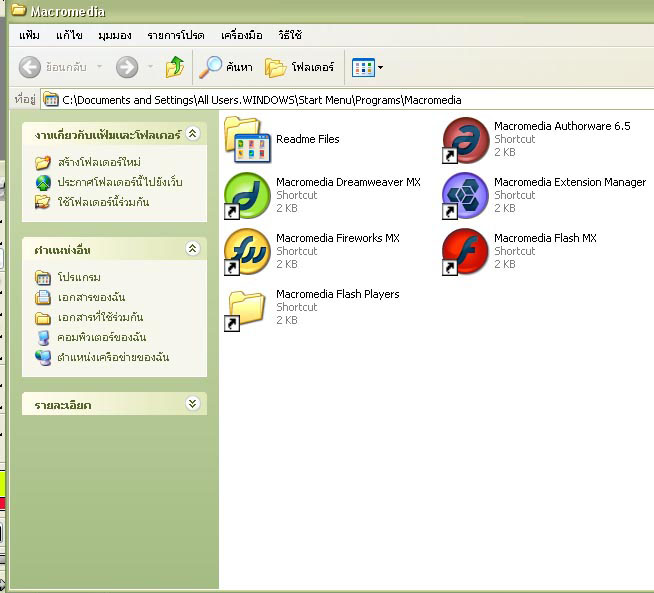Click the Back arrow toolbar button
This screenshot has width=654, height=593.
(x=30, y=67)
